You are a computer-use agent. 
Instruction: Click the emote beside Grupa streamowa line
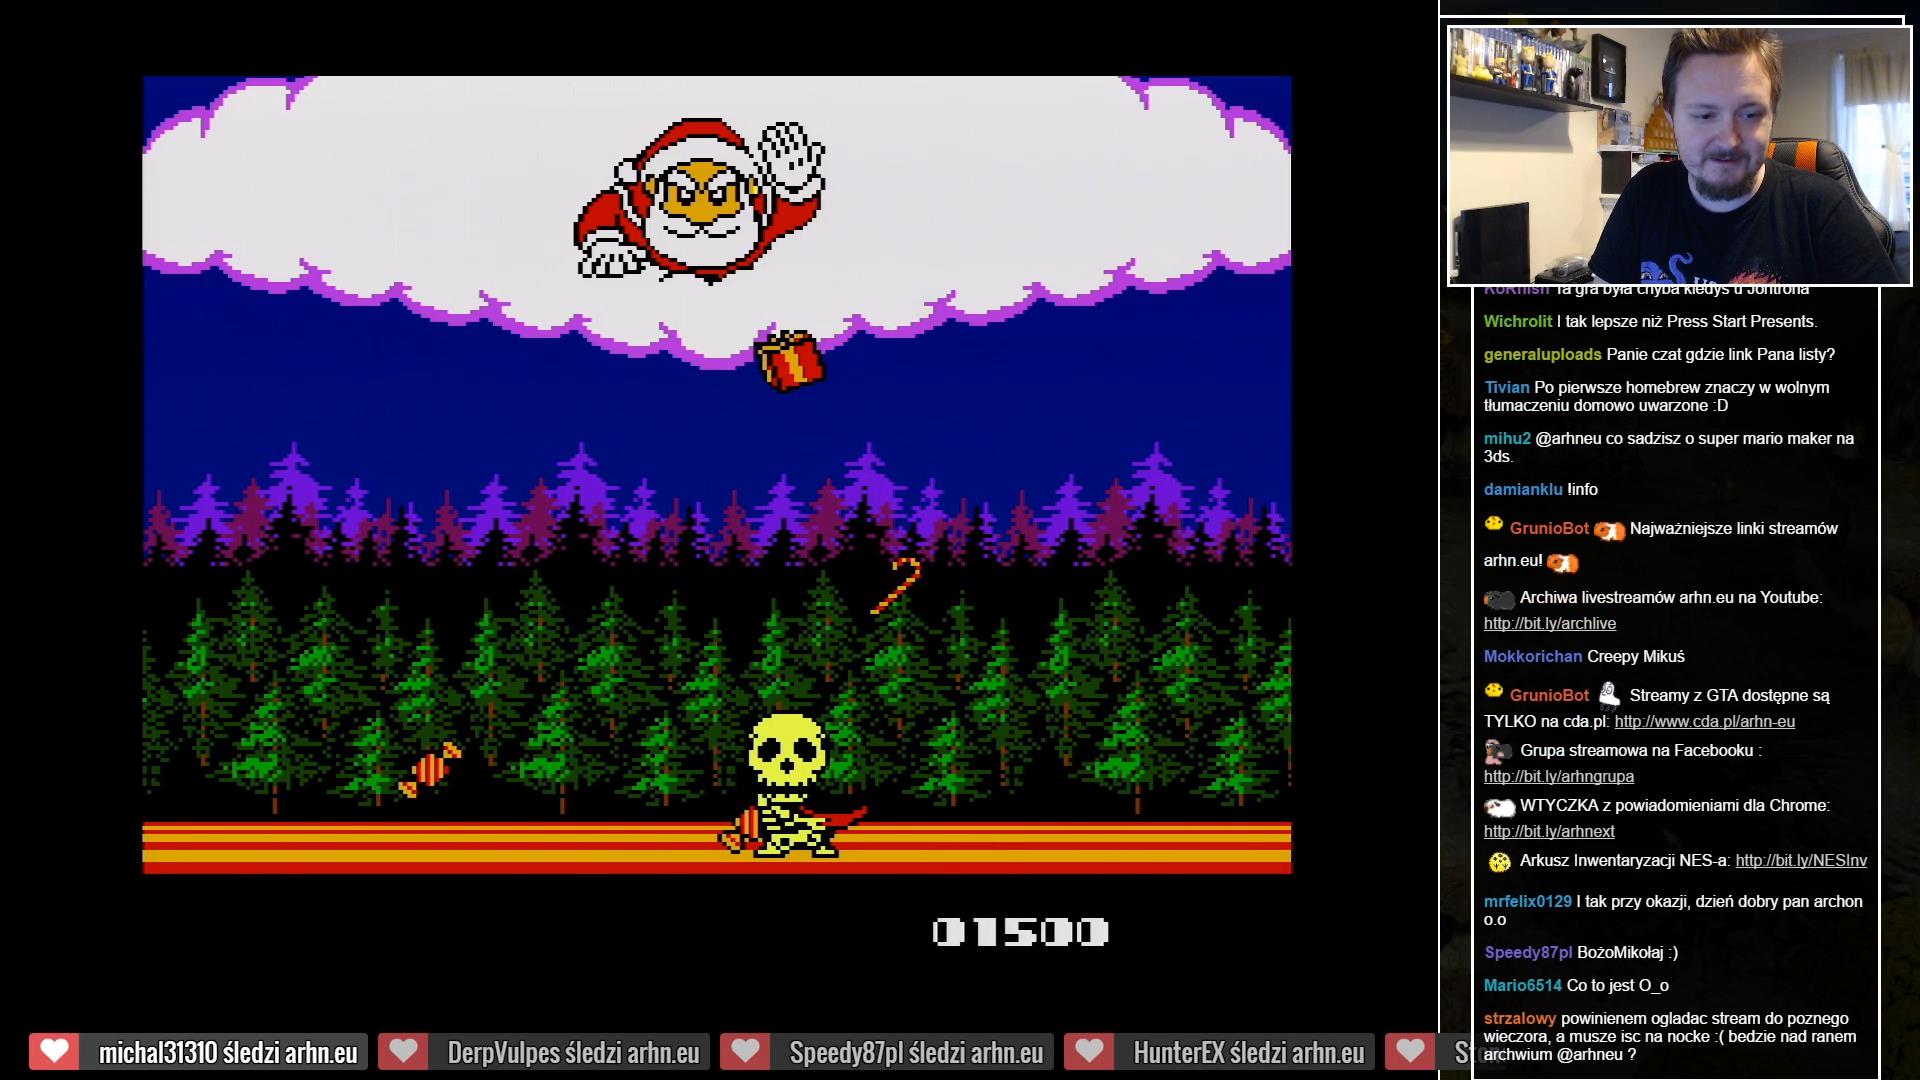tap(1498, 751)
